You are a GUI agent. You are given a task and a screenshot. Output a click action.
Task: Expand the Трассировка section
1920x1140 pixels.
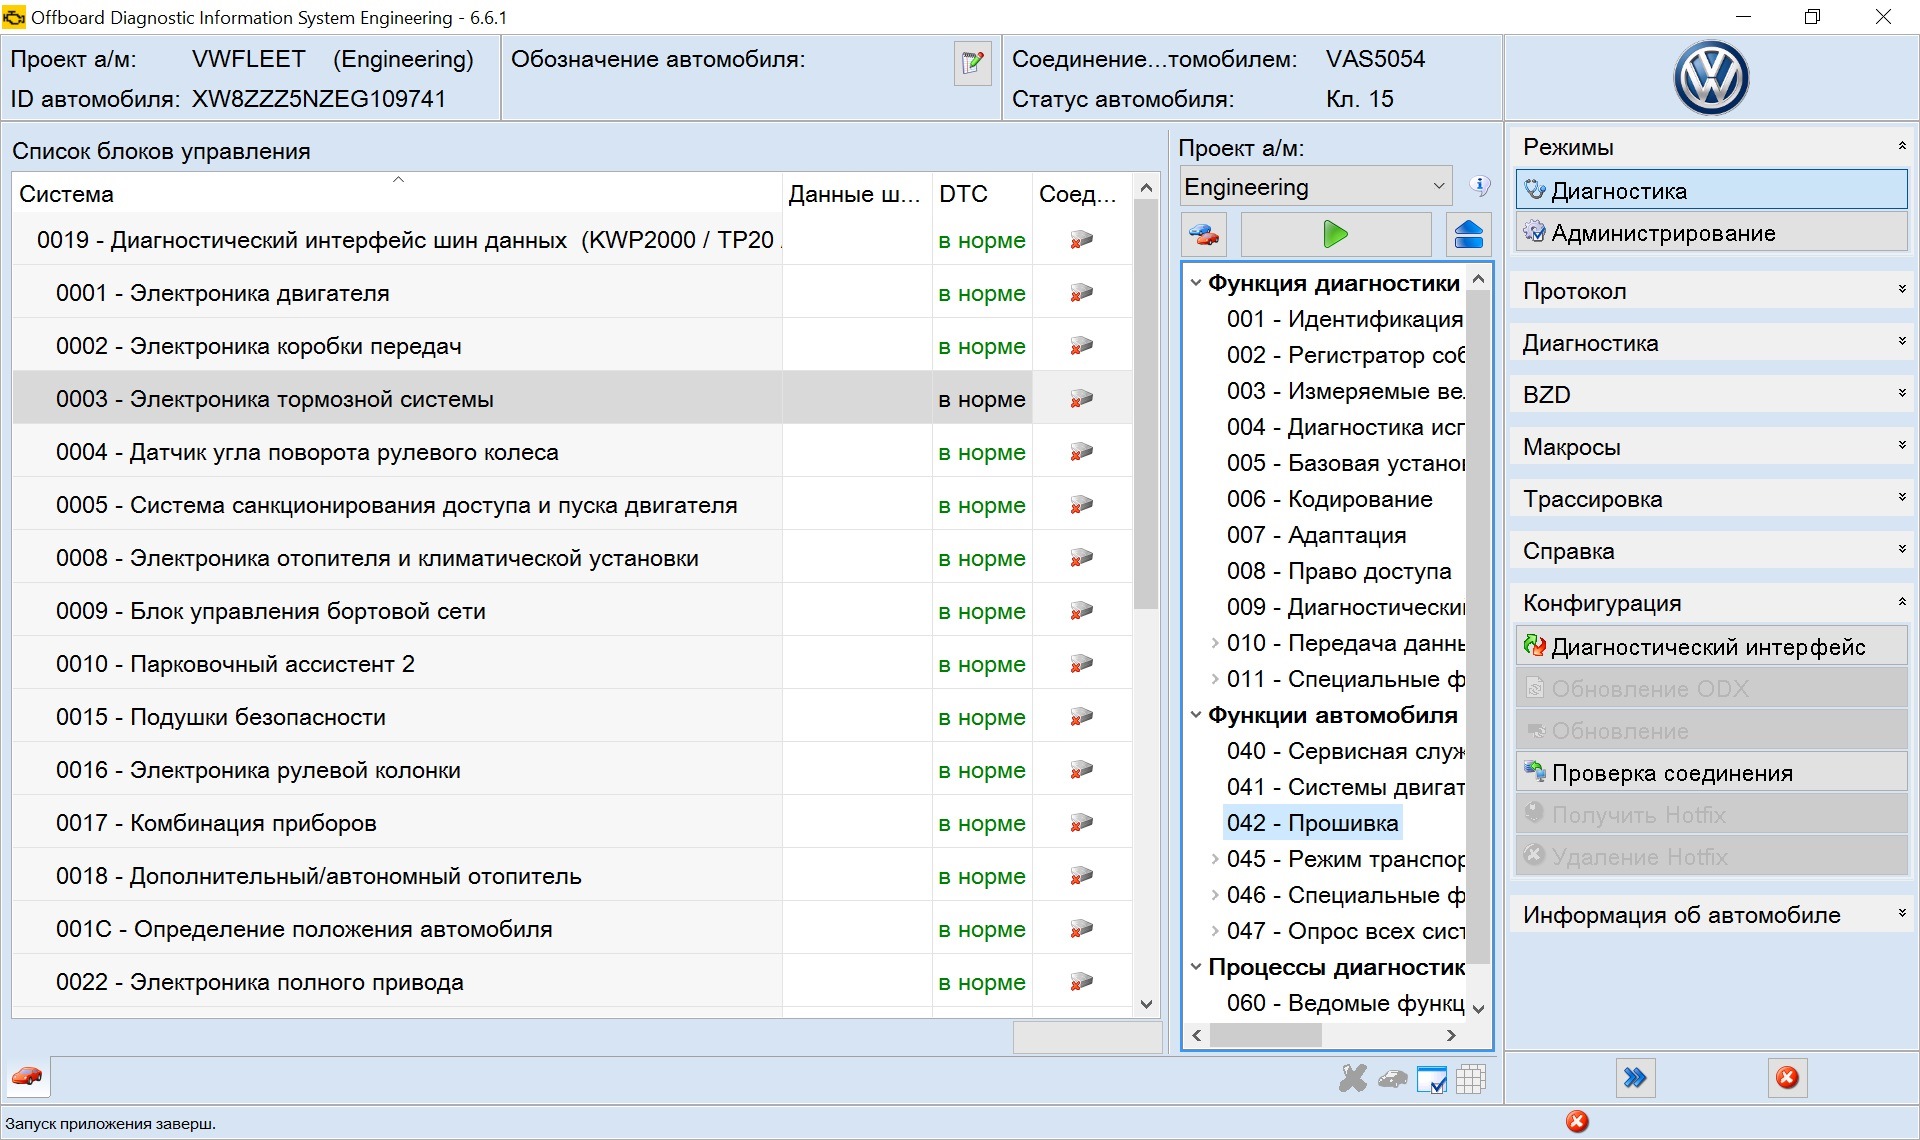1711,499
